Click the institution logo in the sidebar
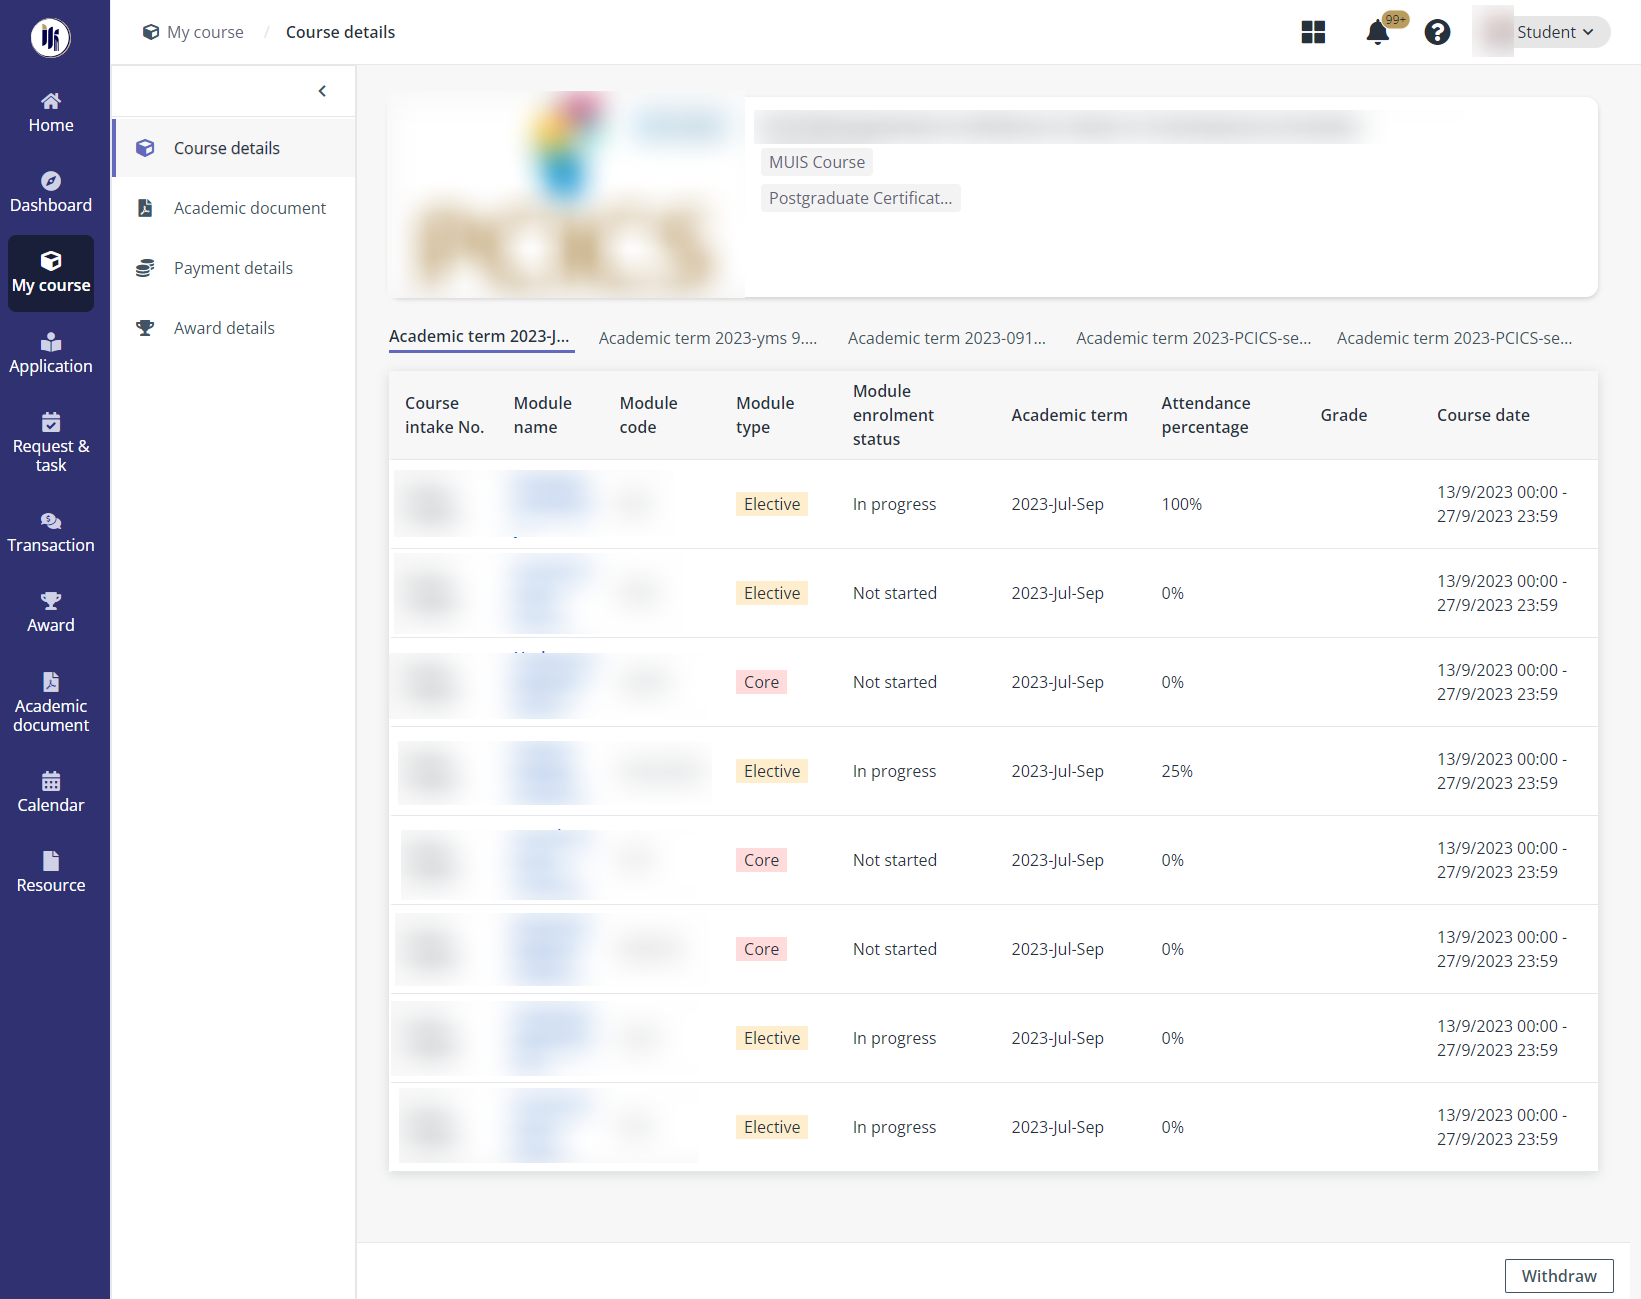Viewport: 1641px width, 1299px height. [50, 38]
